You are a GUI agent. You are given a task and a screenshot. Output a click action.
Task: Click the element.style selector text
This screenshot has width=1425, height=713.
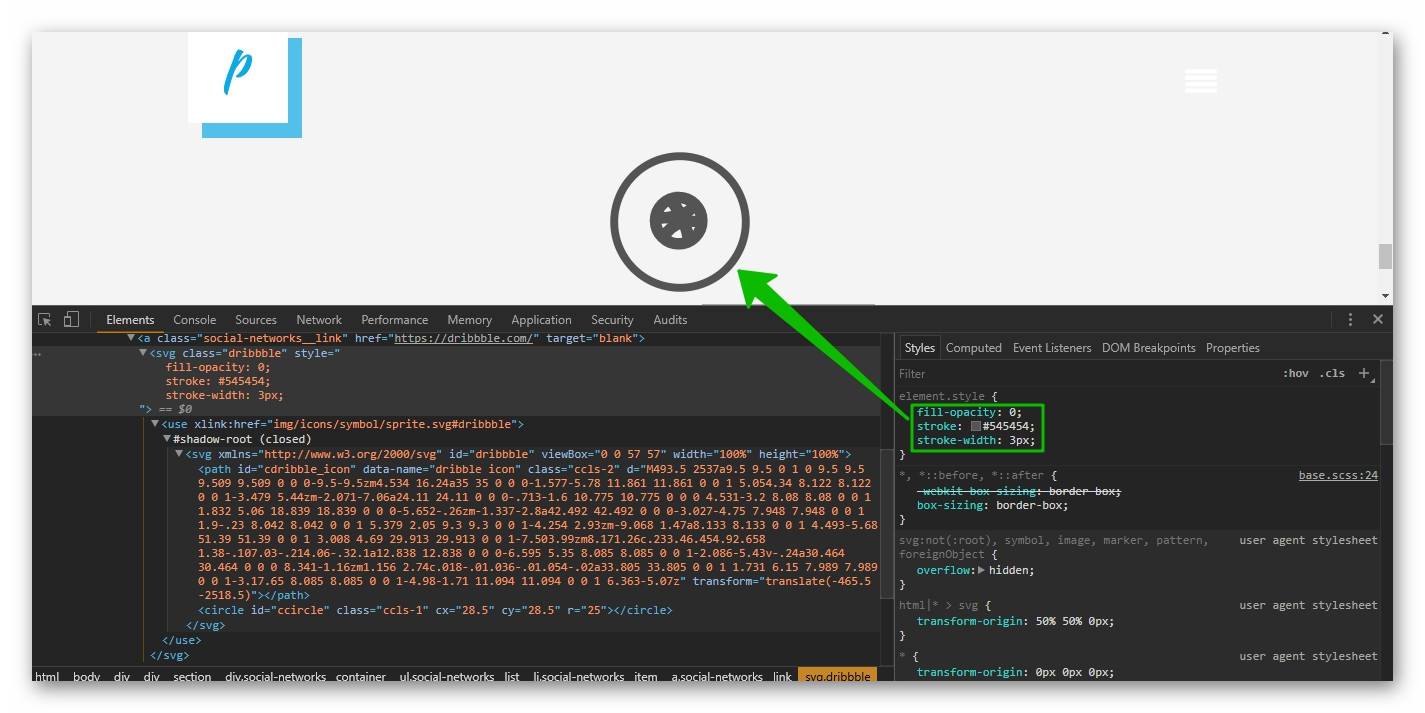coord(941,396)
